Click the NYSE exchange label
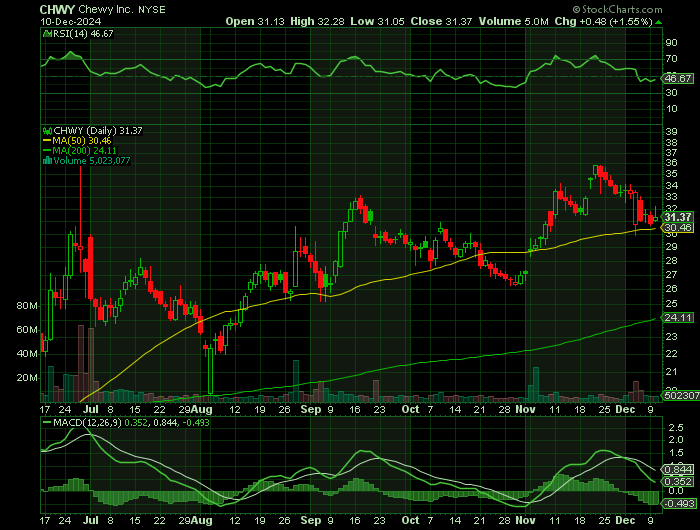Screen dimensions: 700x530 [x=152, y=10]
